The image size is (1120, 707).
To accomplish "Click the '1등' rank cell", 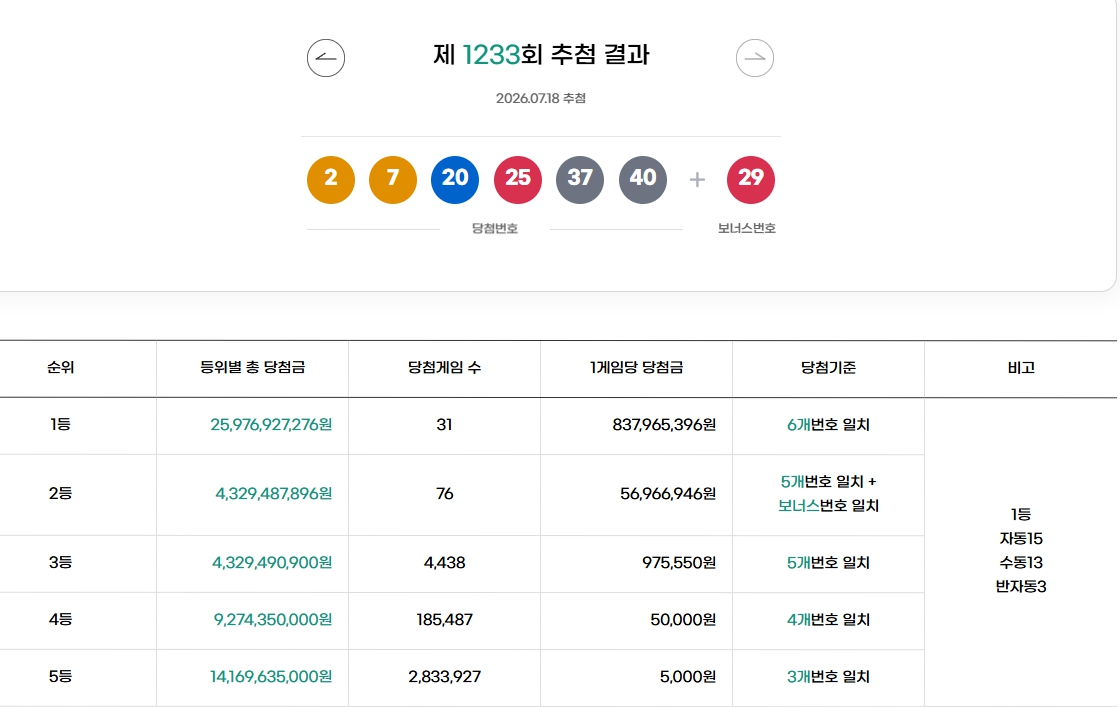I will 60,424.
